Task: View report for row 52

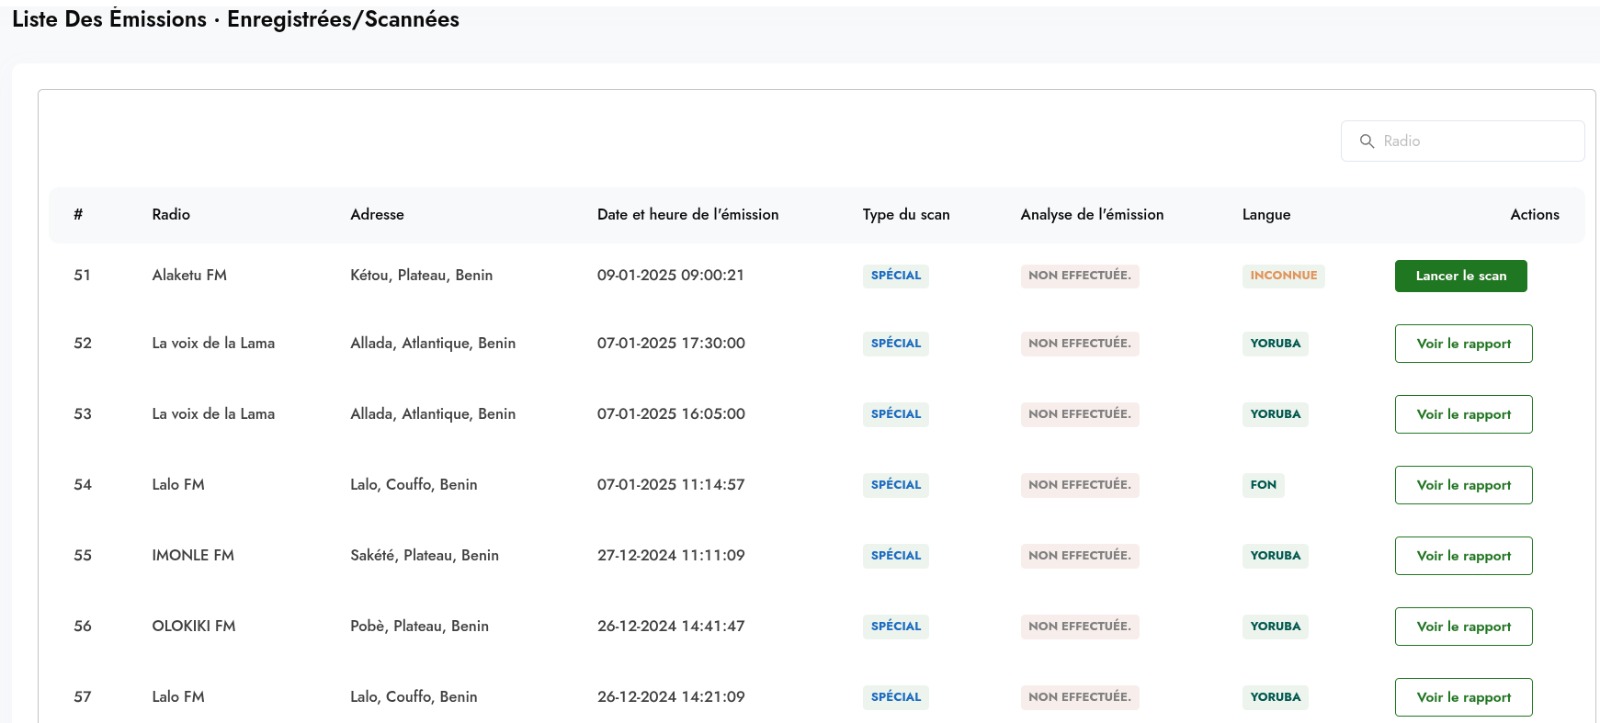Action: pyautogui.click(x=1463, y=344)
